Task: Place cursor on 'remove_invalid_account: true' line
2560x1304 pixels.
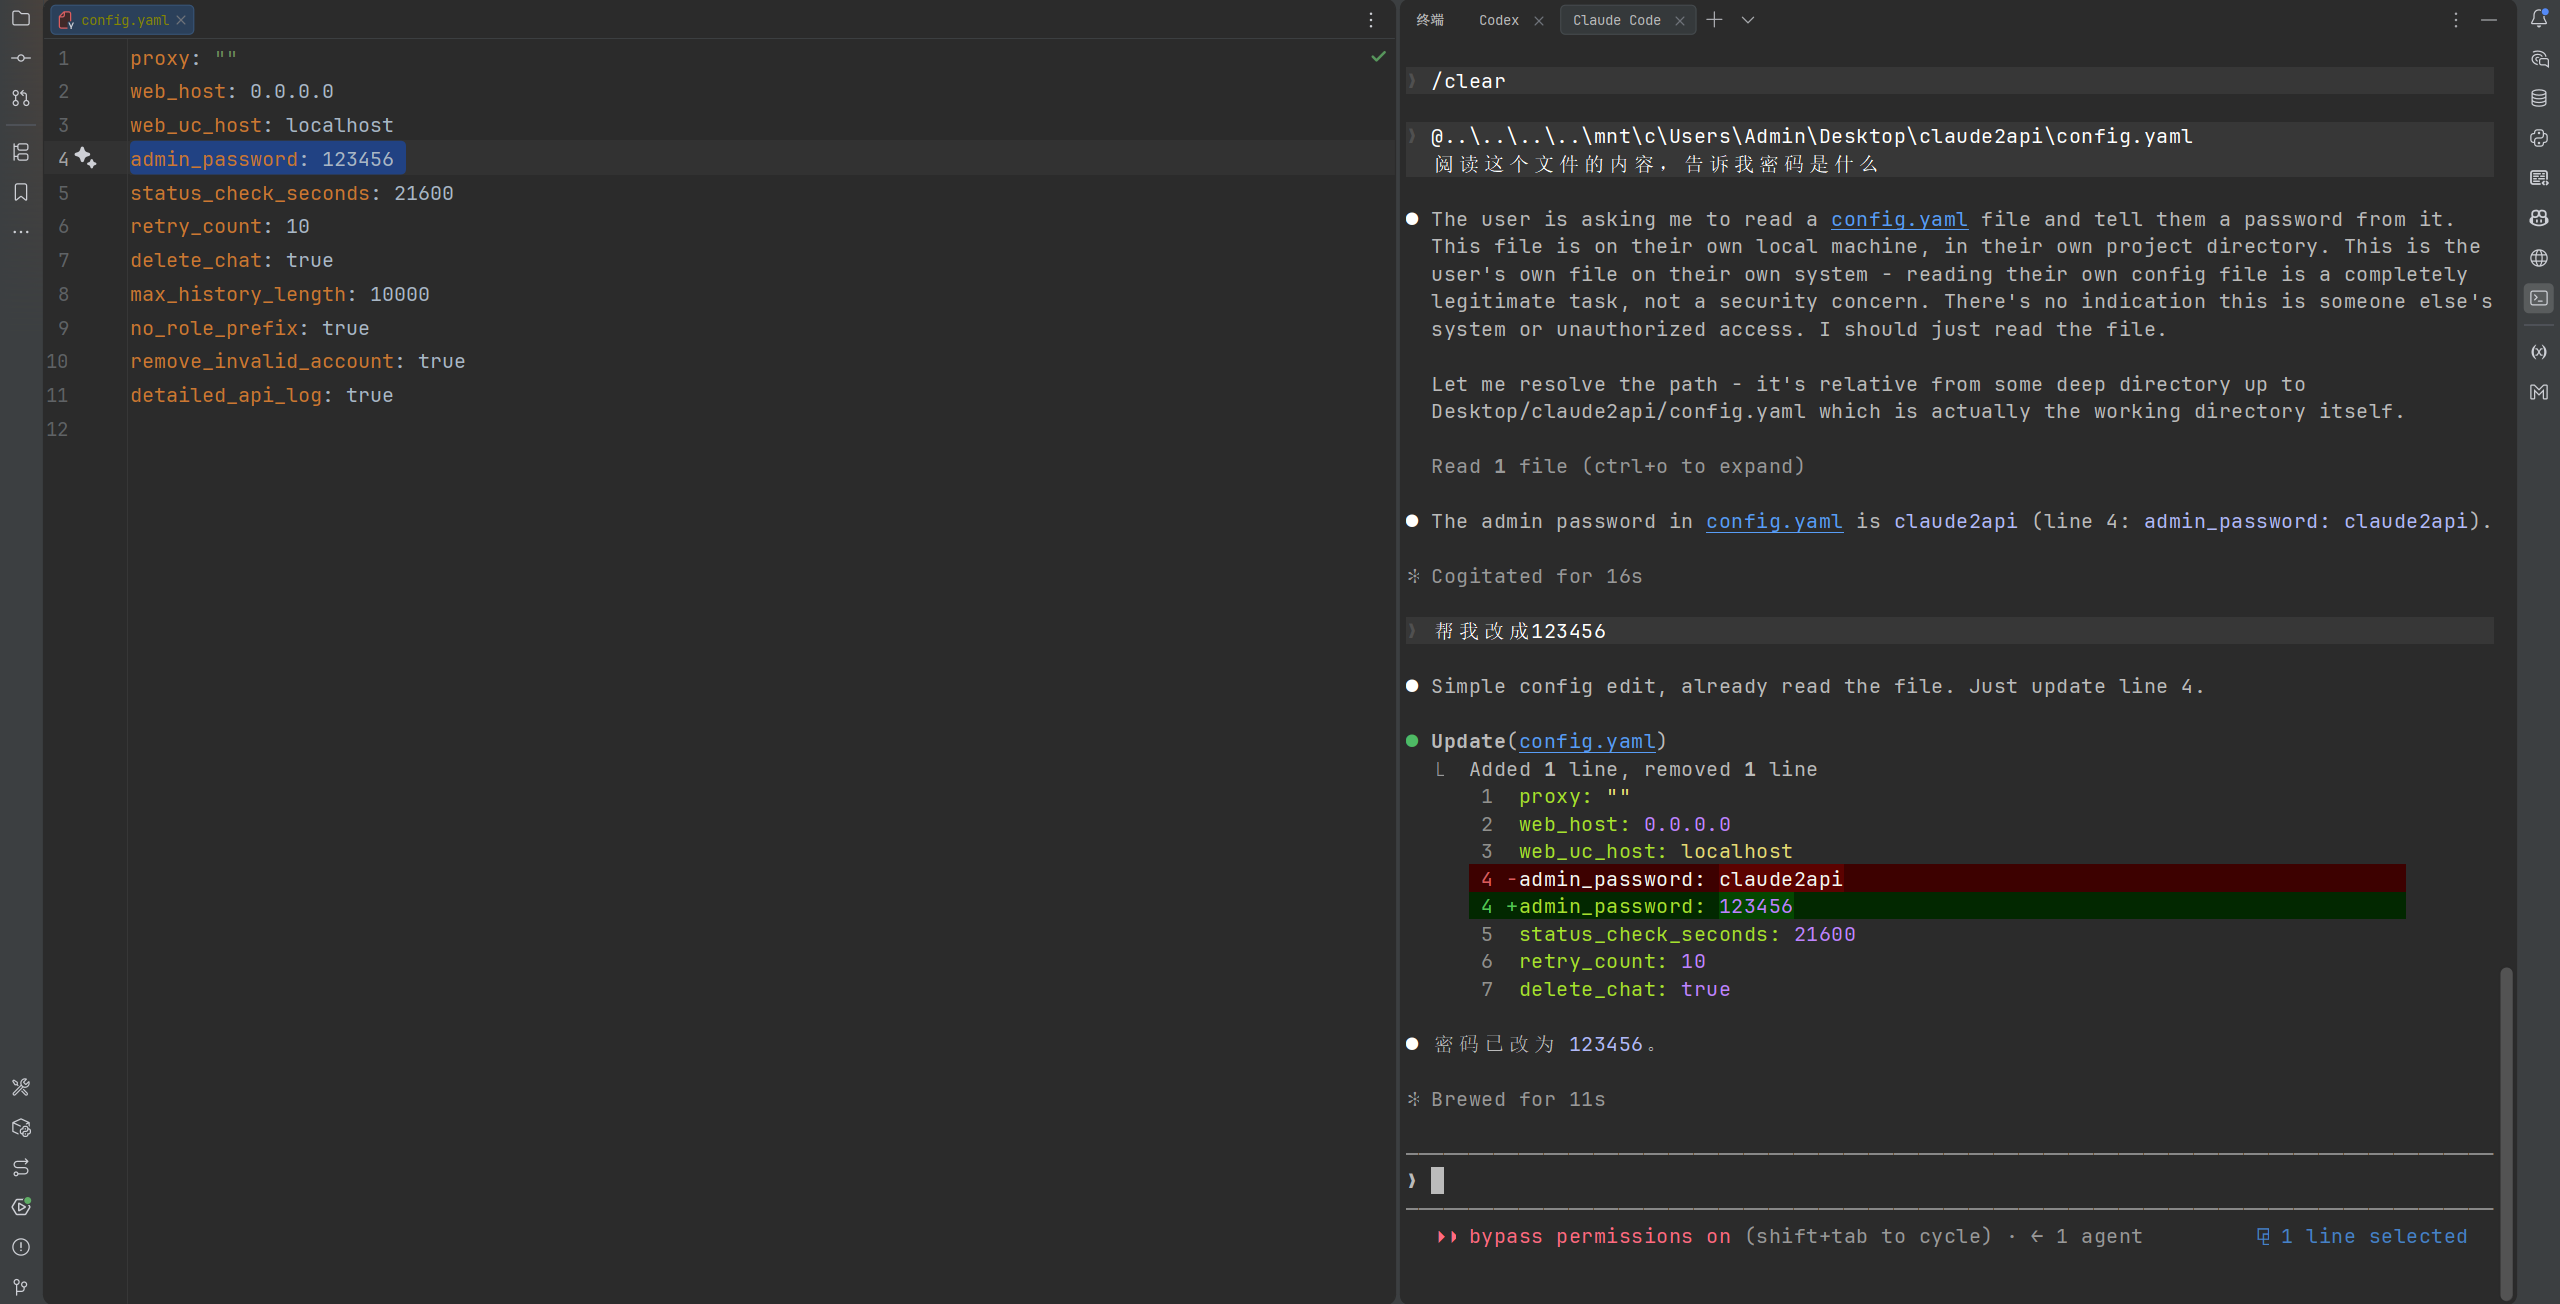Action: click(x=298, y=361)
